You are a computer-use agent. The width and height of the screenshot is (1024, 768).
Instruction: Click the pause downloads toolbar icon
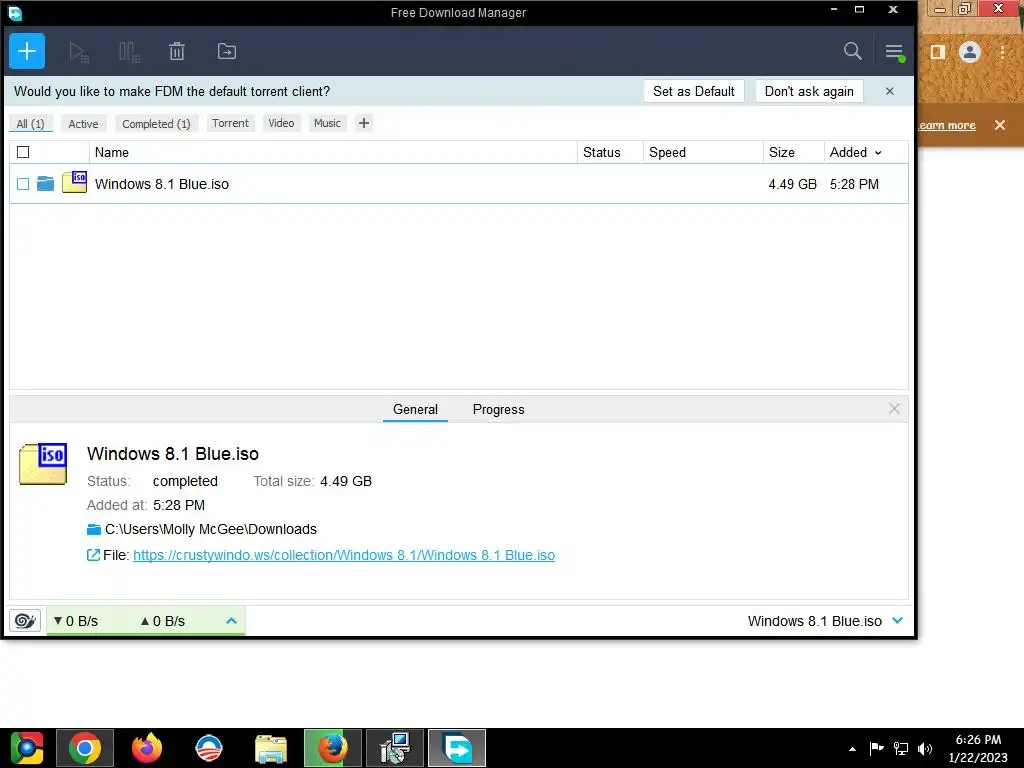129,52
